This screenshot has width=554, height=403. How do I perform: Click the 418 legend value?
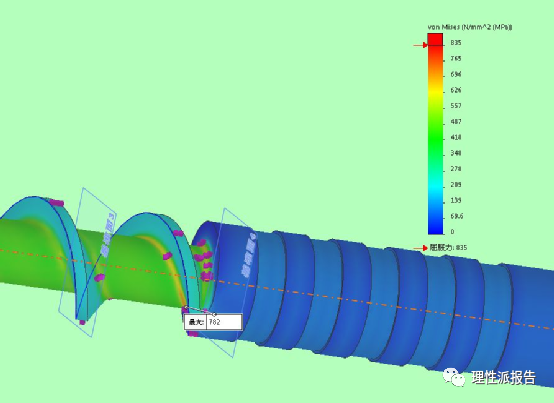[456, 137]
